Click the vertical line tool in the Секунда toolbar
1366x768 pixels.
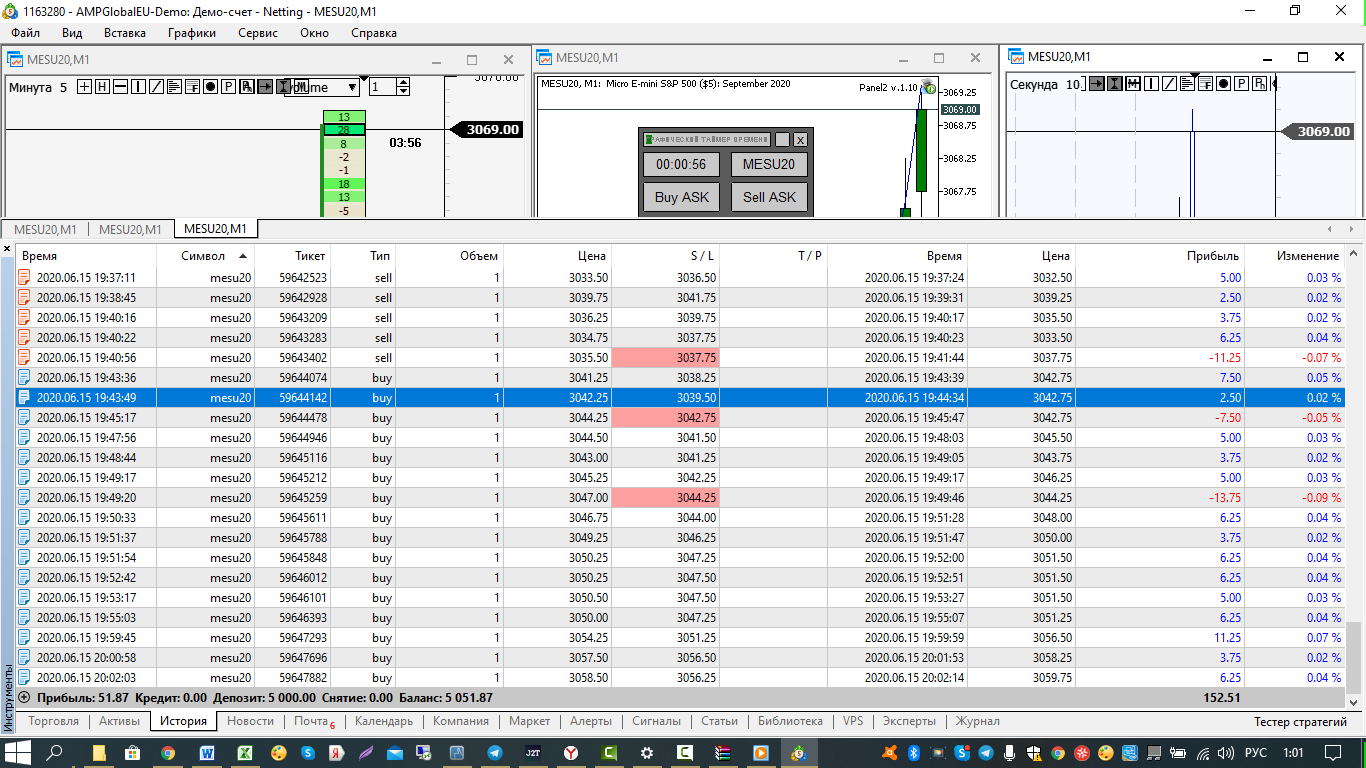[1151, 84]
